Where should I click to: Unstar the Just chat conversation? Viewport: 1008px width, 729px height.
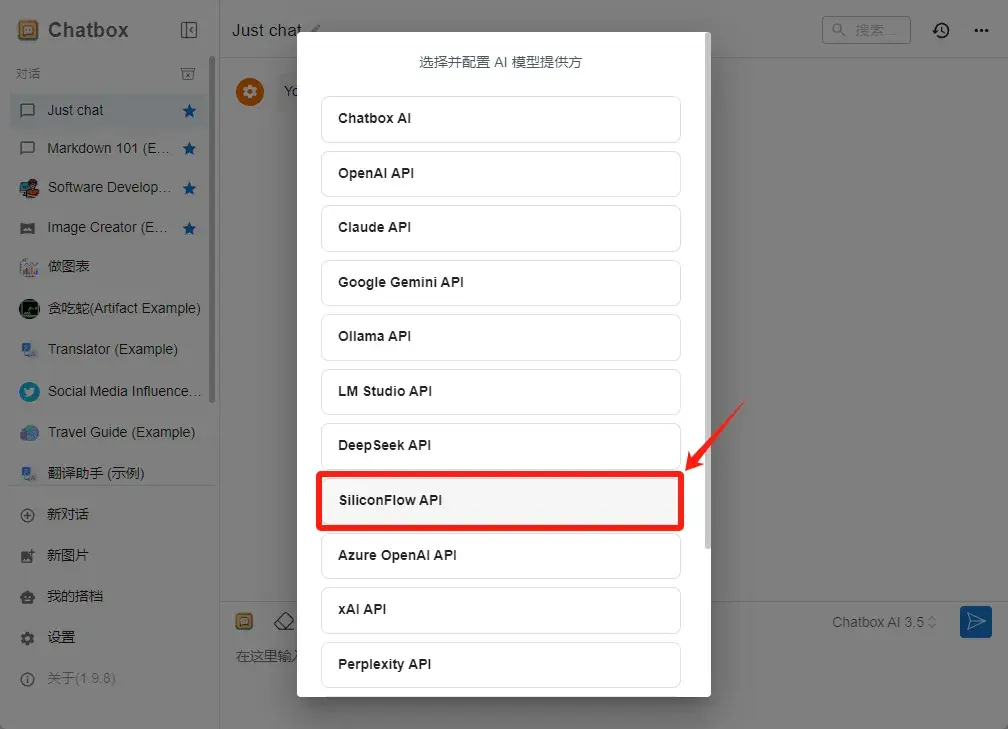[x=189, y=111]
